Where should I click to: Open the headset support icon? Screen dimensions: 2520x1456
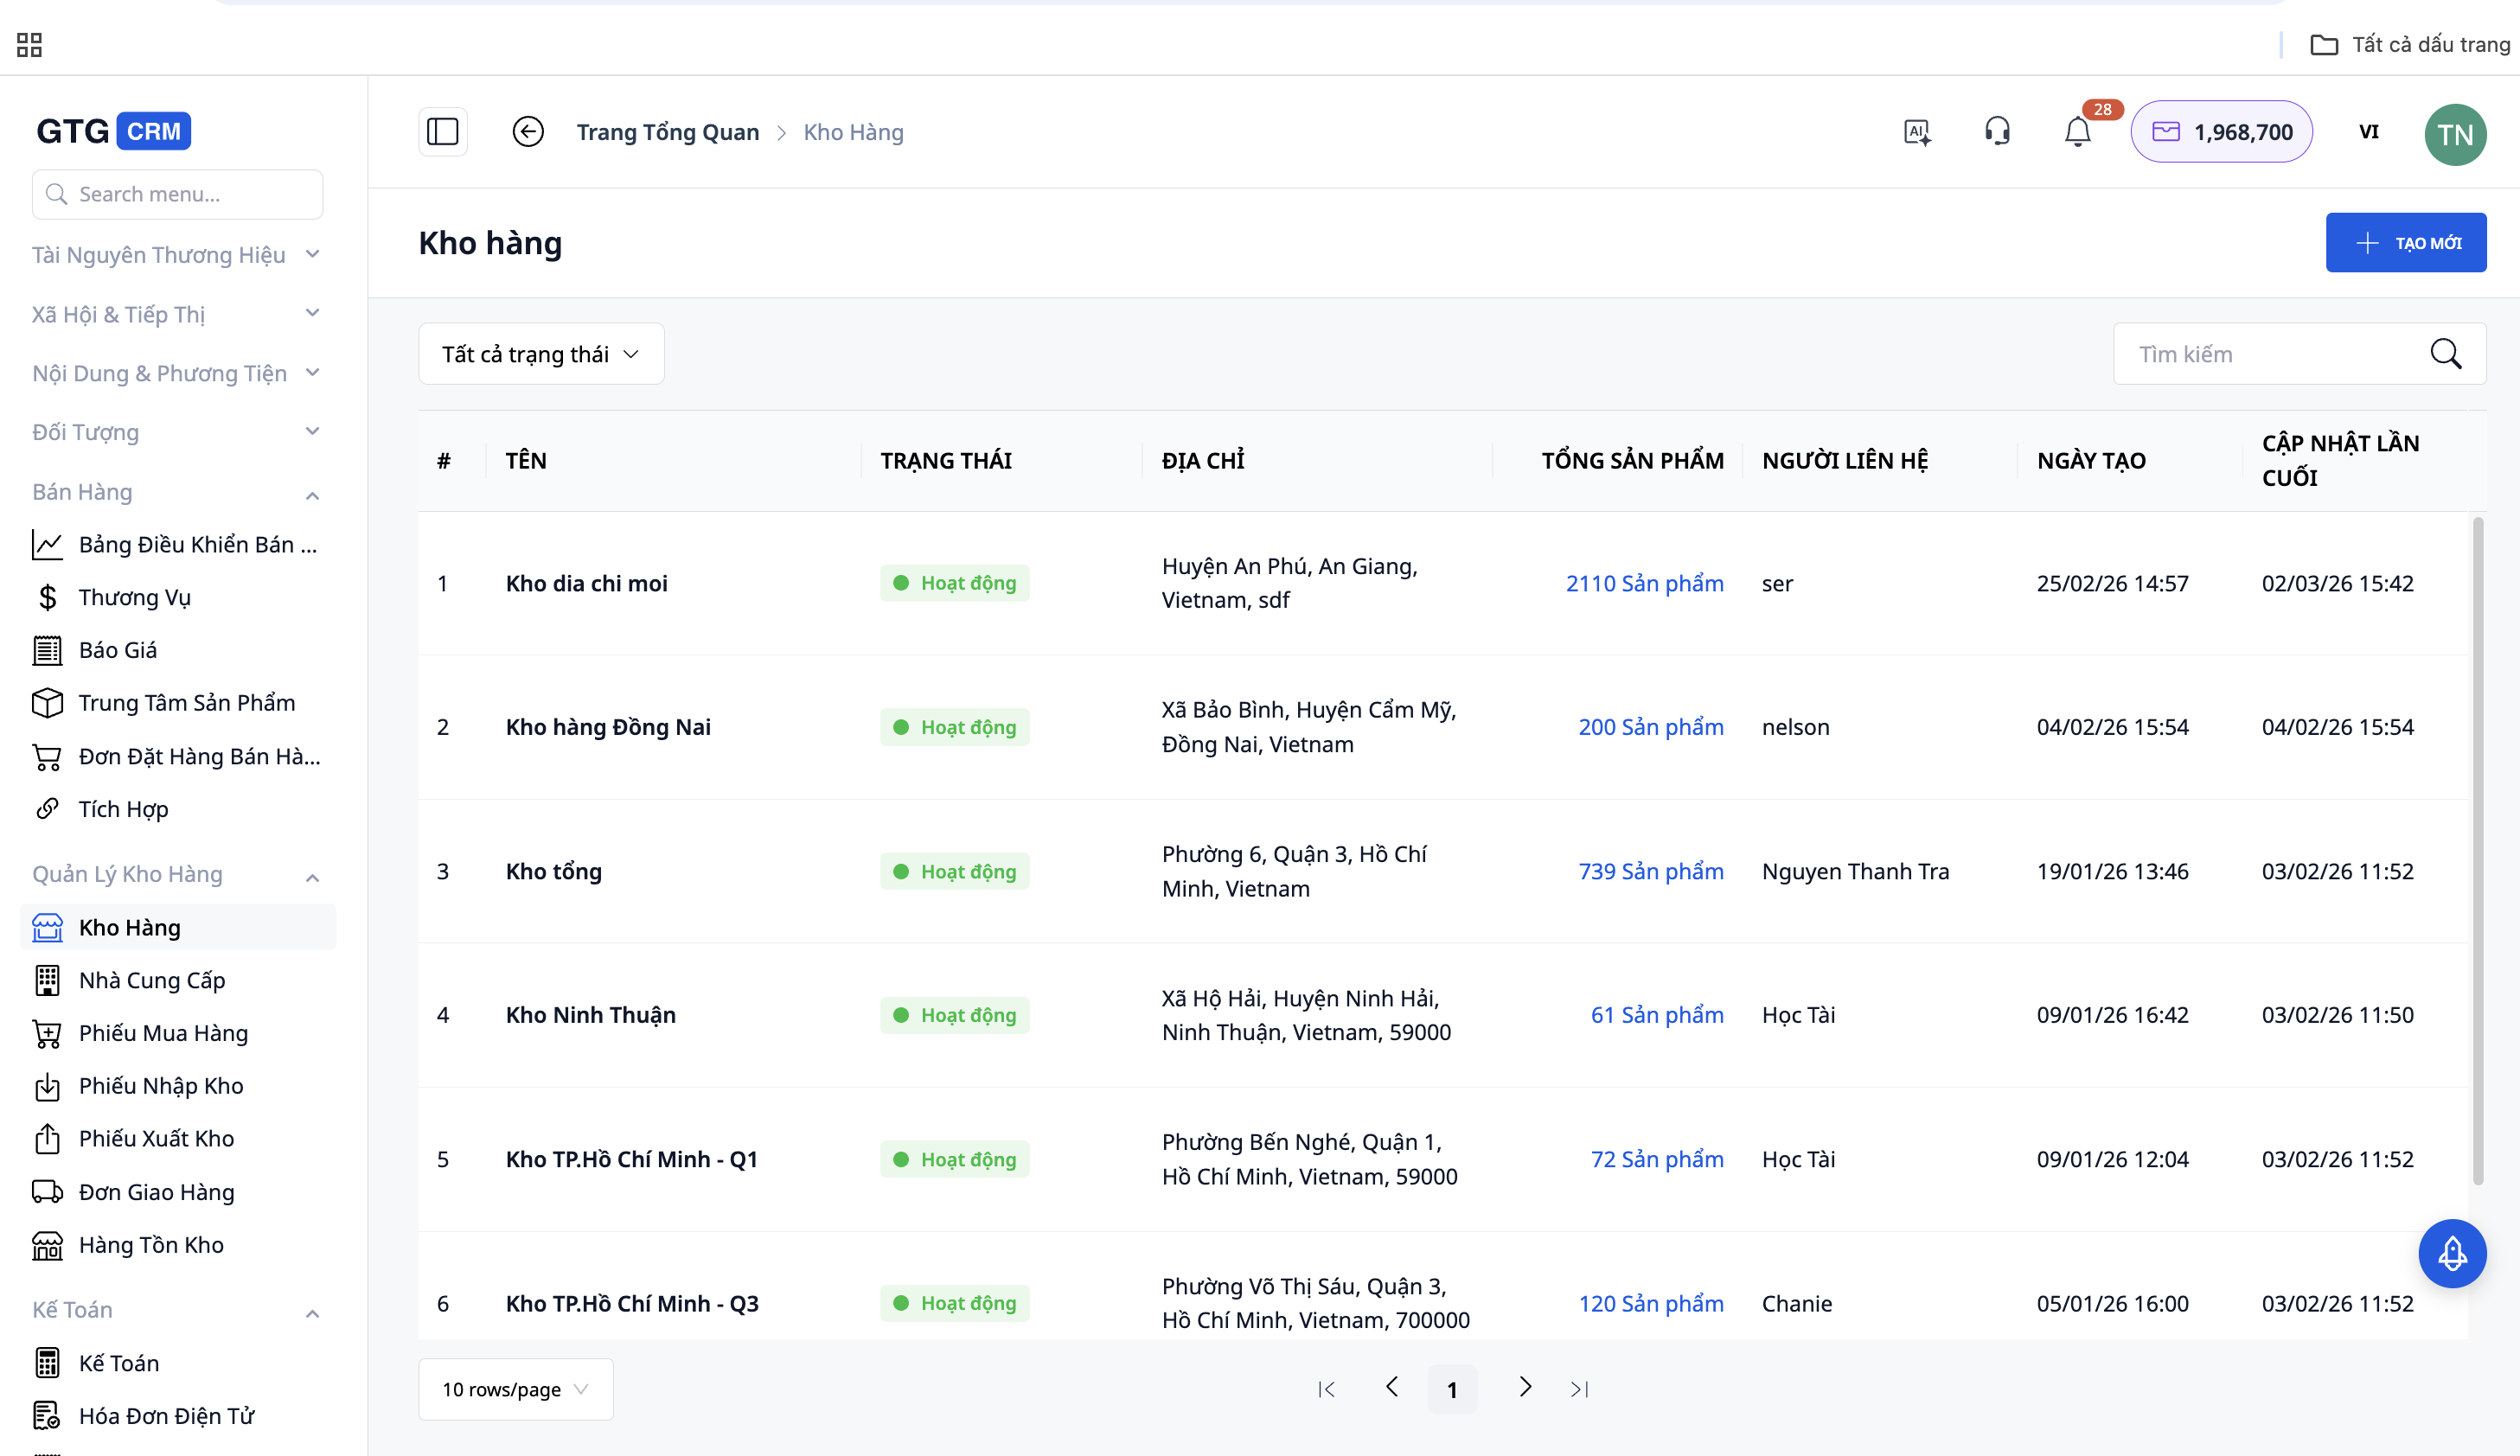[1997, 132]
